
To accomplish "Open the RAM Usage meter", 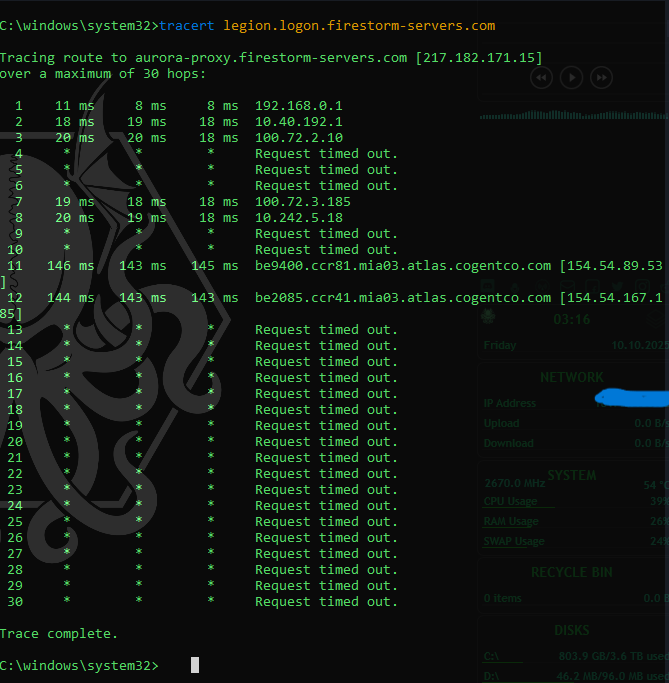I will (511, 521).
